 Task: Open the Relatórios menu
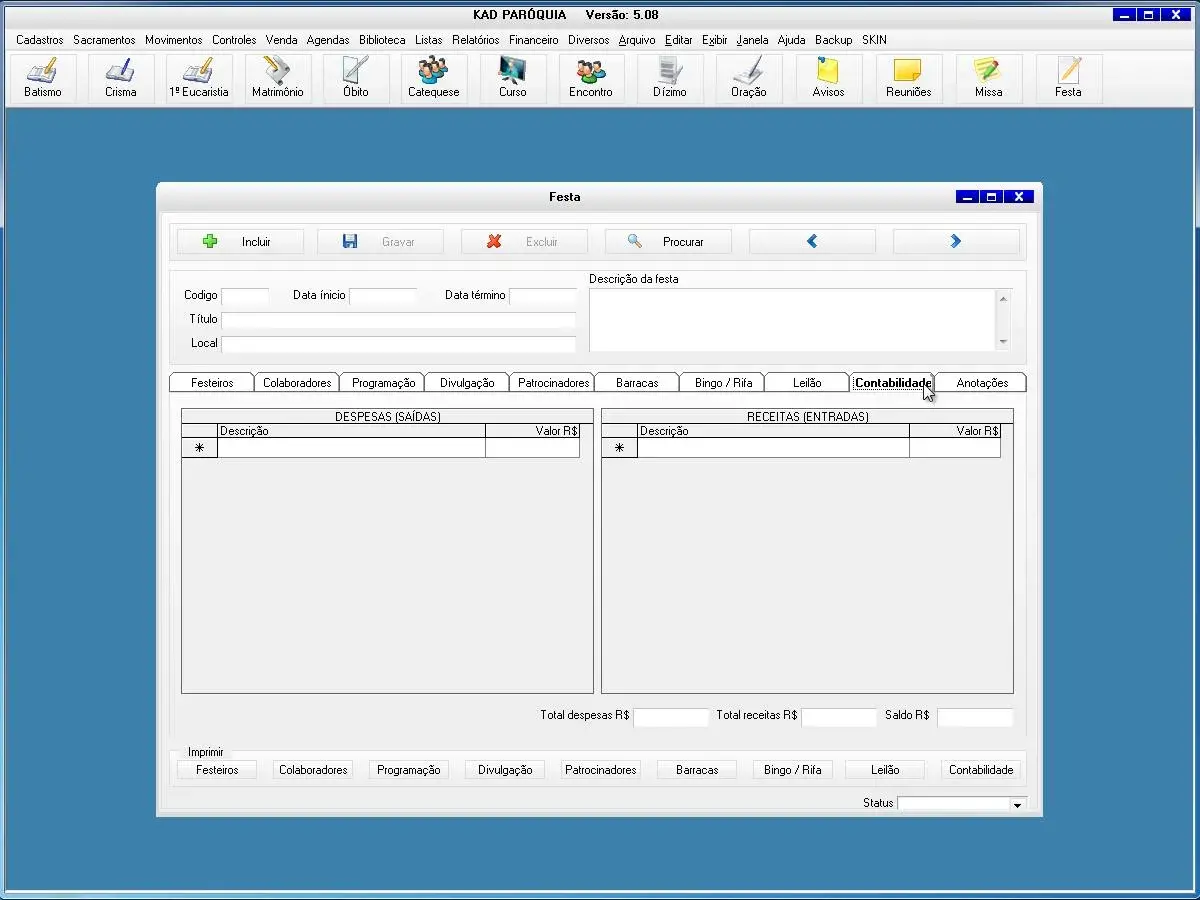pos(476,40)
